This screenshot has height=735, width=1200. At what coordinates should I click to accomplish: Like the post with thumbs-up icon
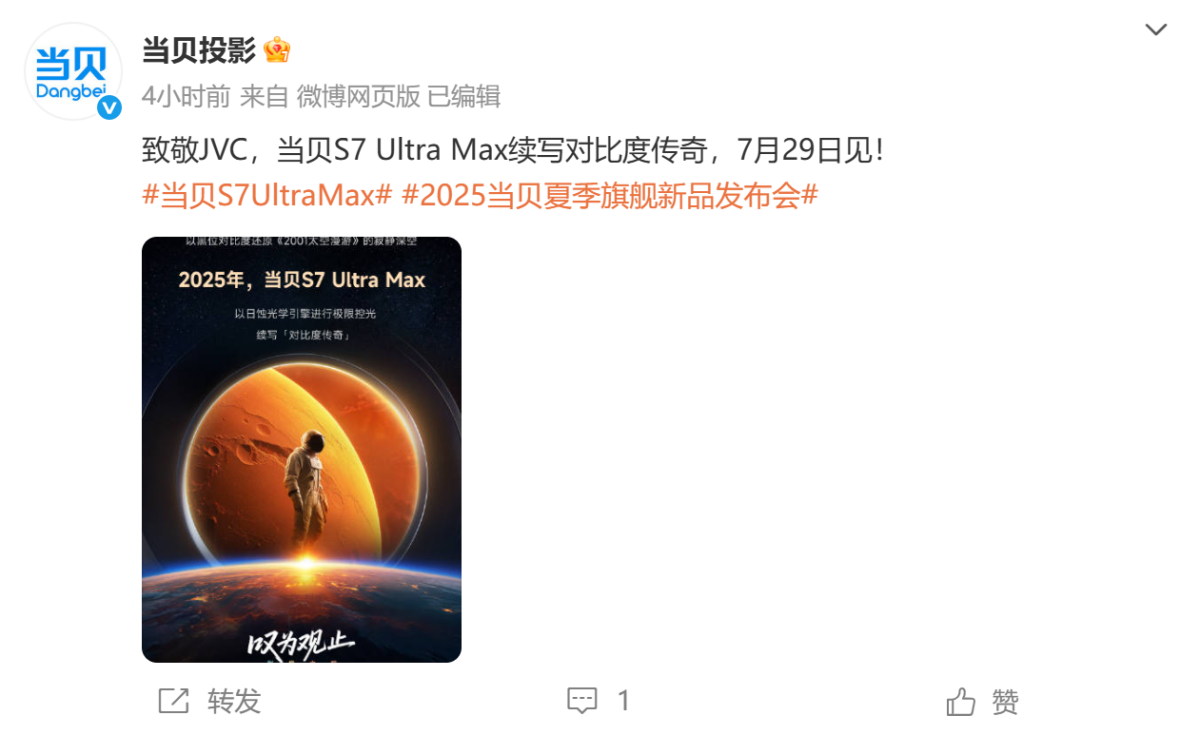coord(961,701)
